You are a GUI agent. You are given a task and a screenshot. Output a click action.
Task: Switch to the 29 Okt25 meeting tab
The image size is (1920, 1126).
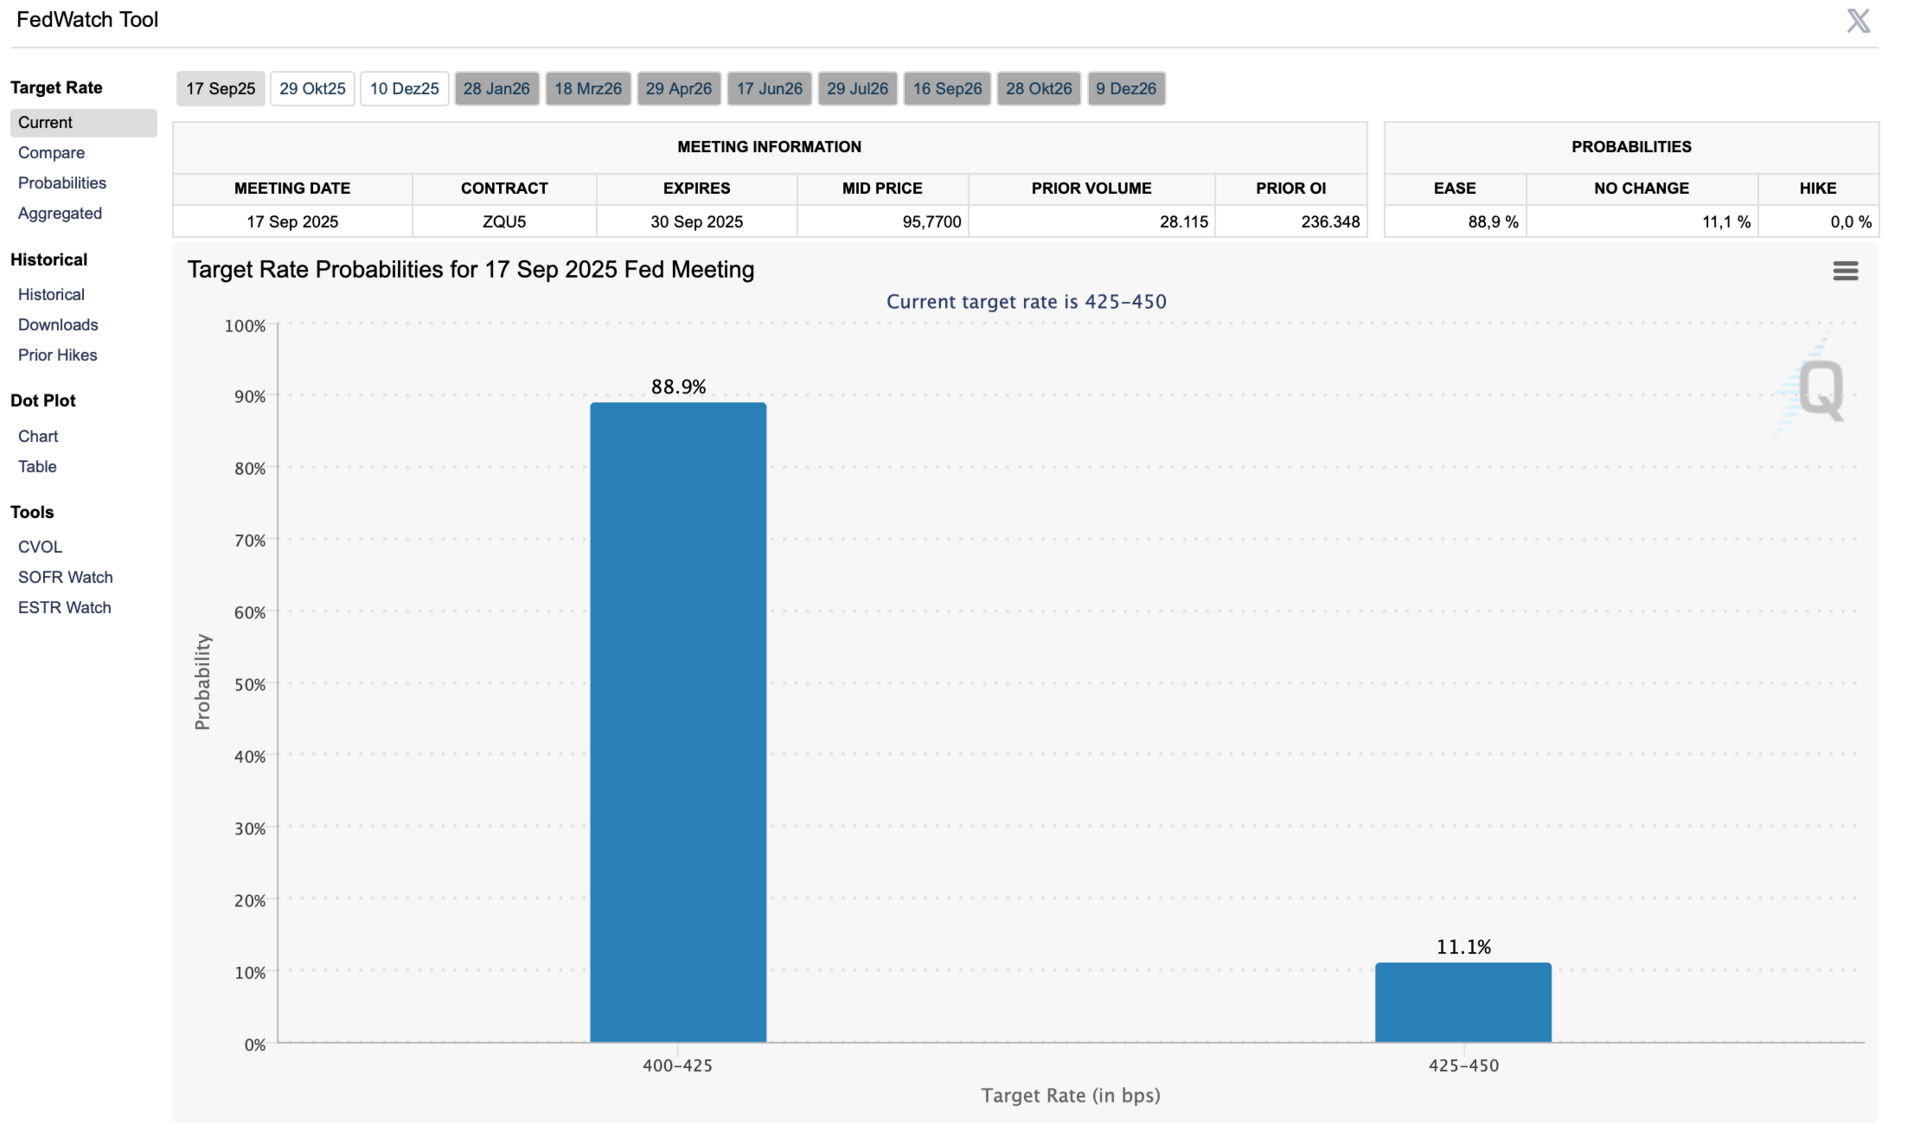312,88
